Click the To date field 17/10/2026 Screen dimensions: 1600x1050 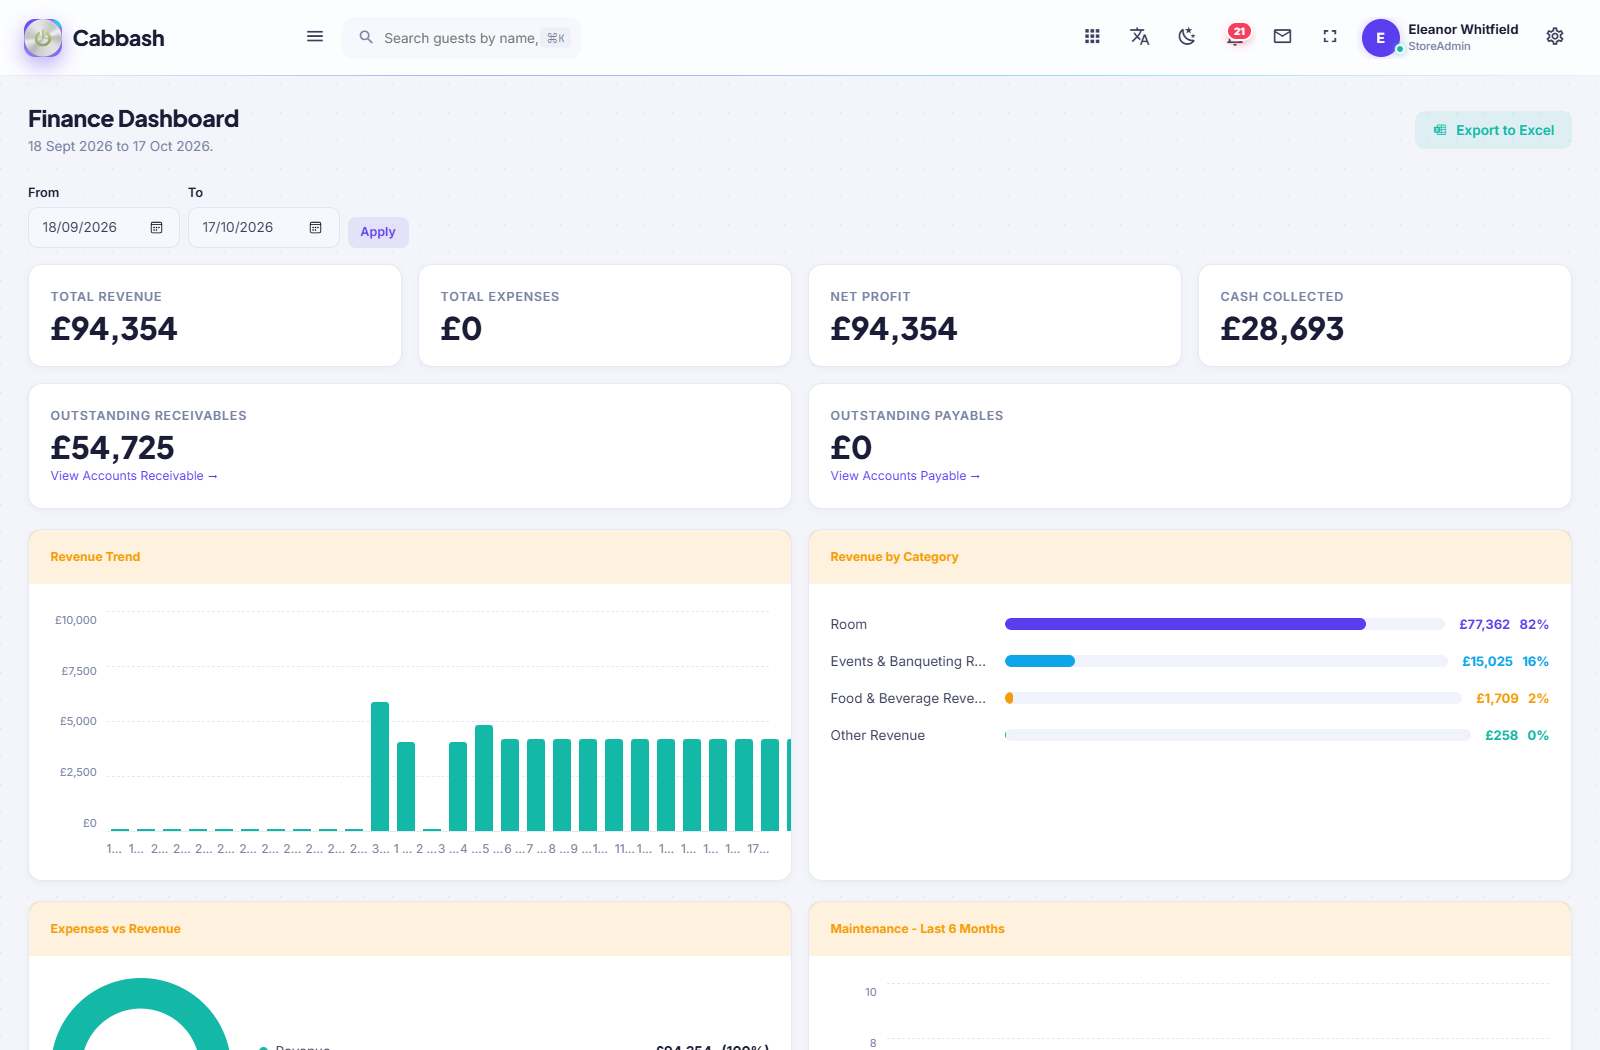click(264, 228)
